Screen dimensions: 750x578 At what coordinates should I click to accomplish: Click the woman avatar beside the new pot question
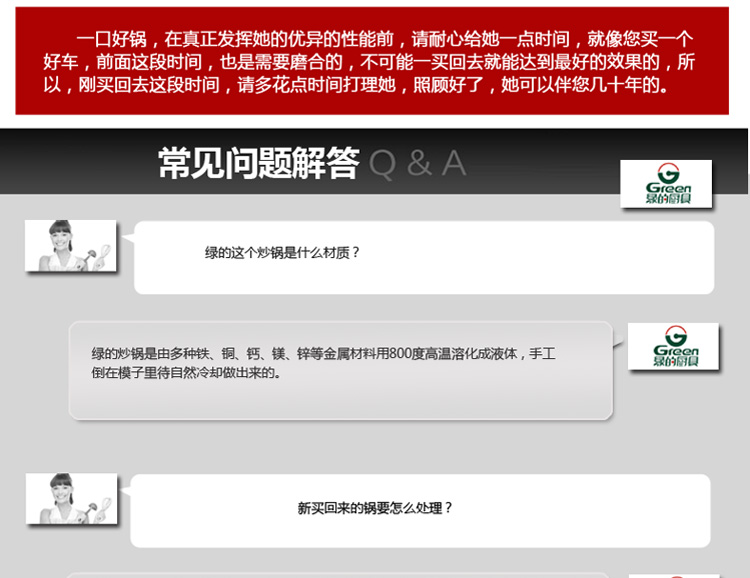click(71, 499)
